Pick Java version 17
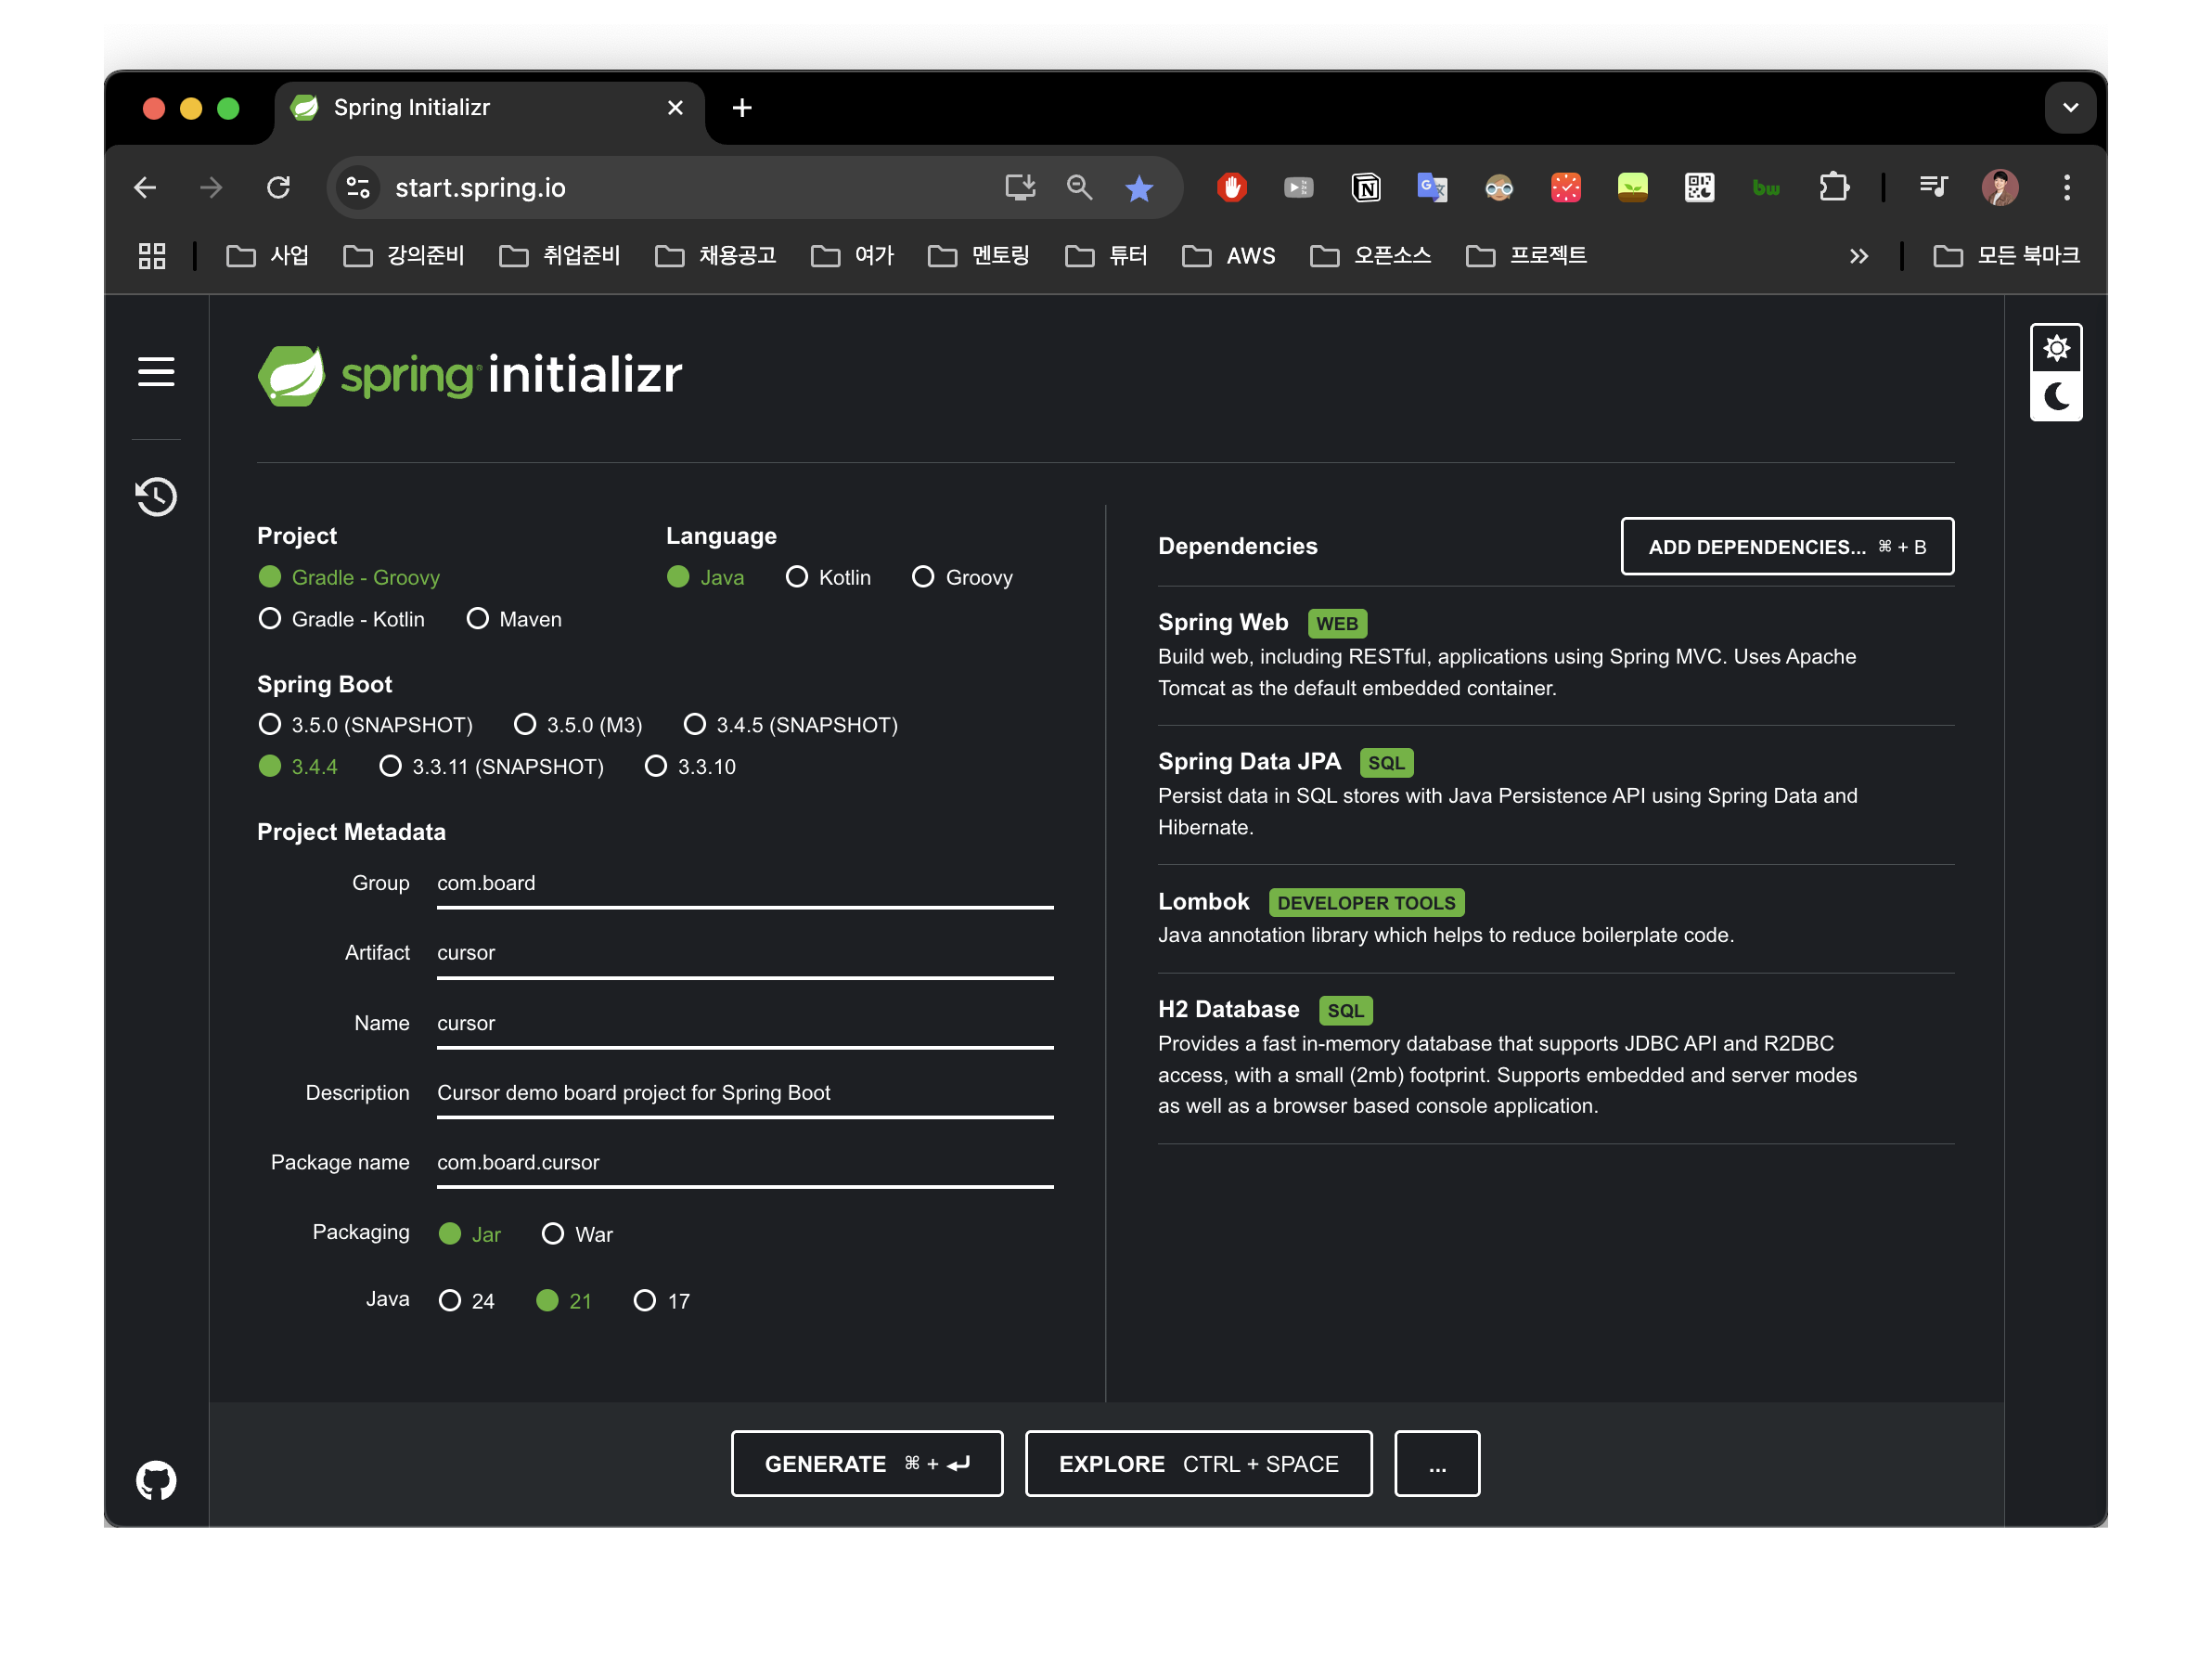The width and height of the screenshot is (2212, 1665). pyautogui.click(x=645, y=1300)
